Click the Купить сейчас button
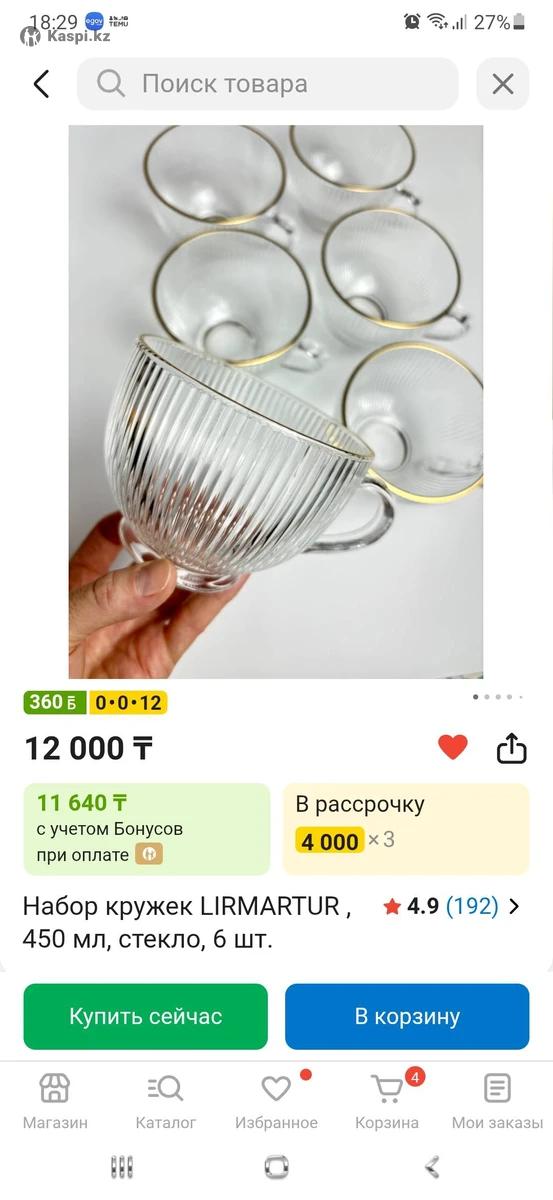The width and height of the screenshot is (553, 1200). pyautogui.click(x=146, y=1017)
